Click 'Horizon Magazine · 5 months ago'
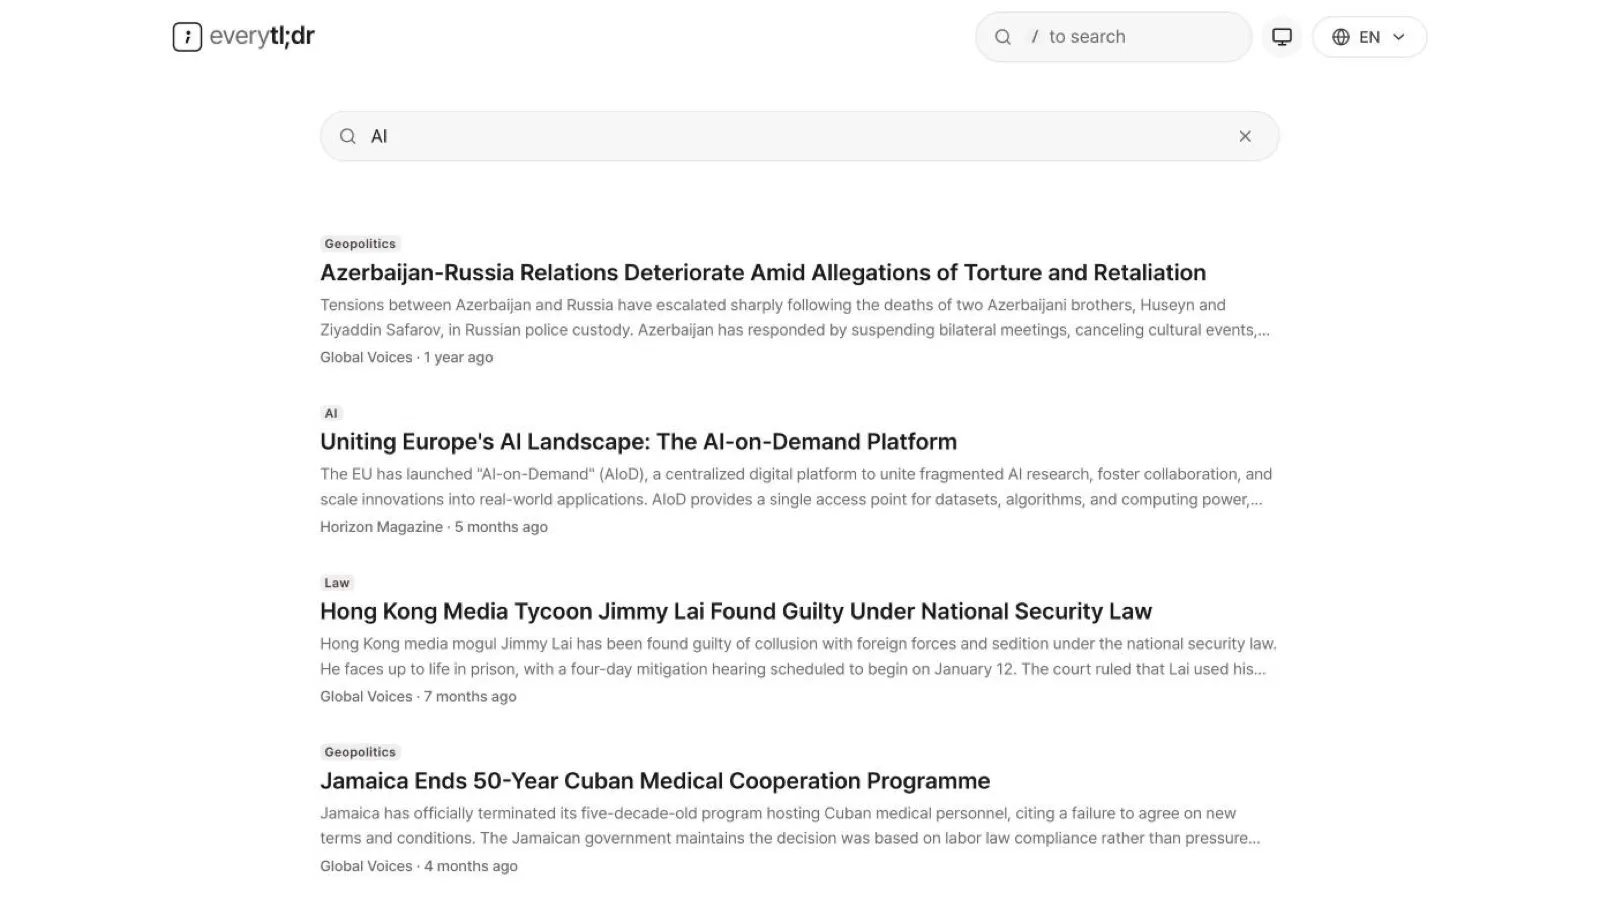Viewport: 1600px width, 900px height. (x=434, y=527)
